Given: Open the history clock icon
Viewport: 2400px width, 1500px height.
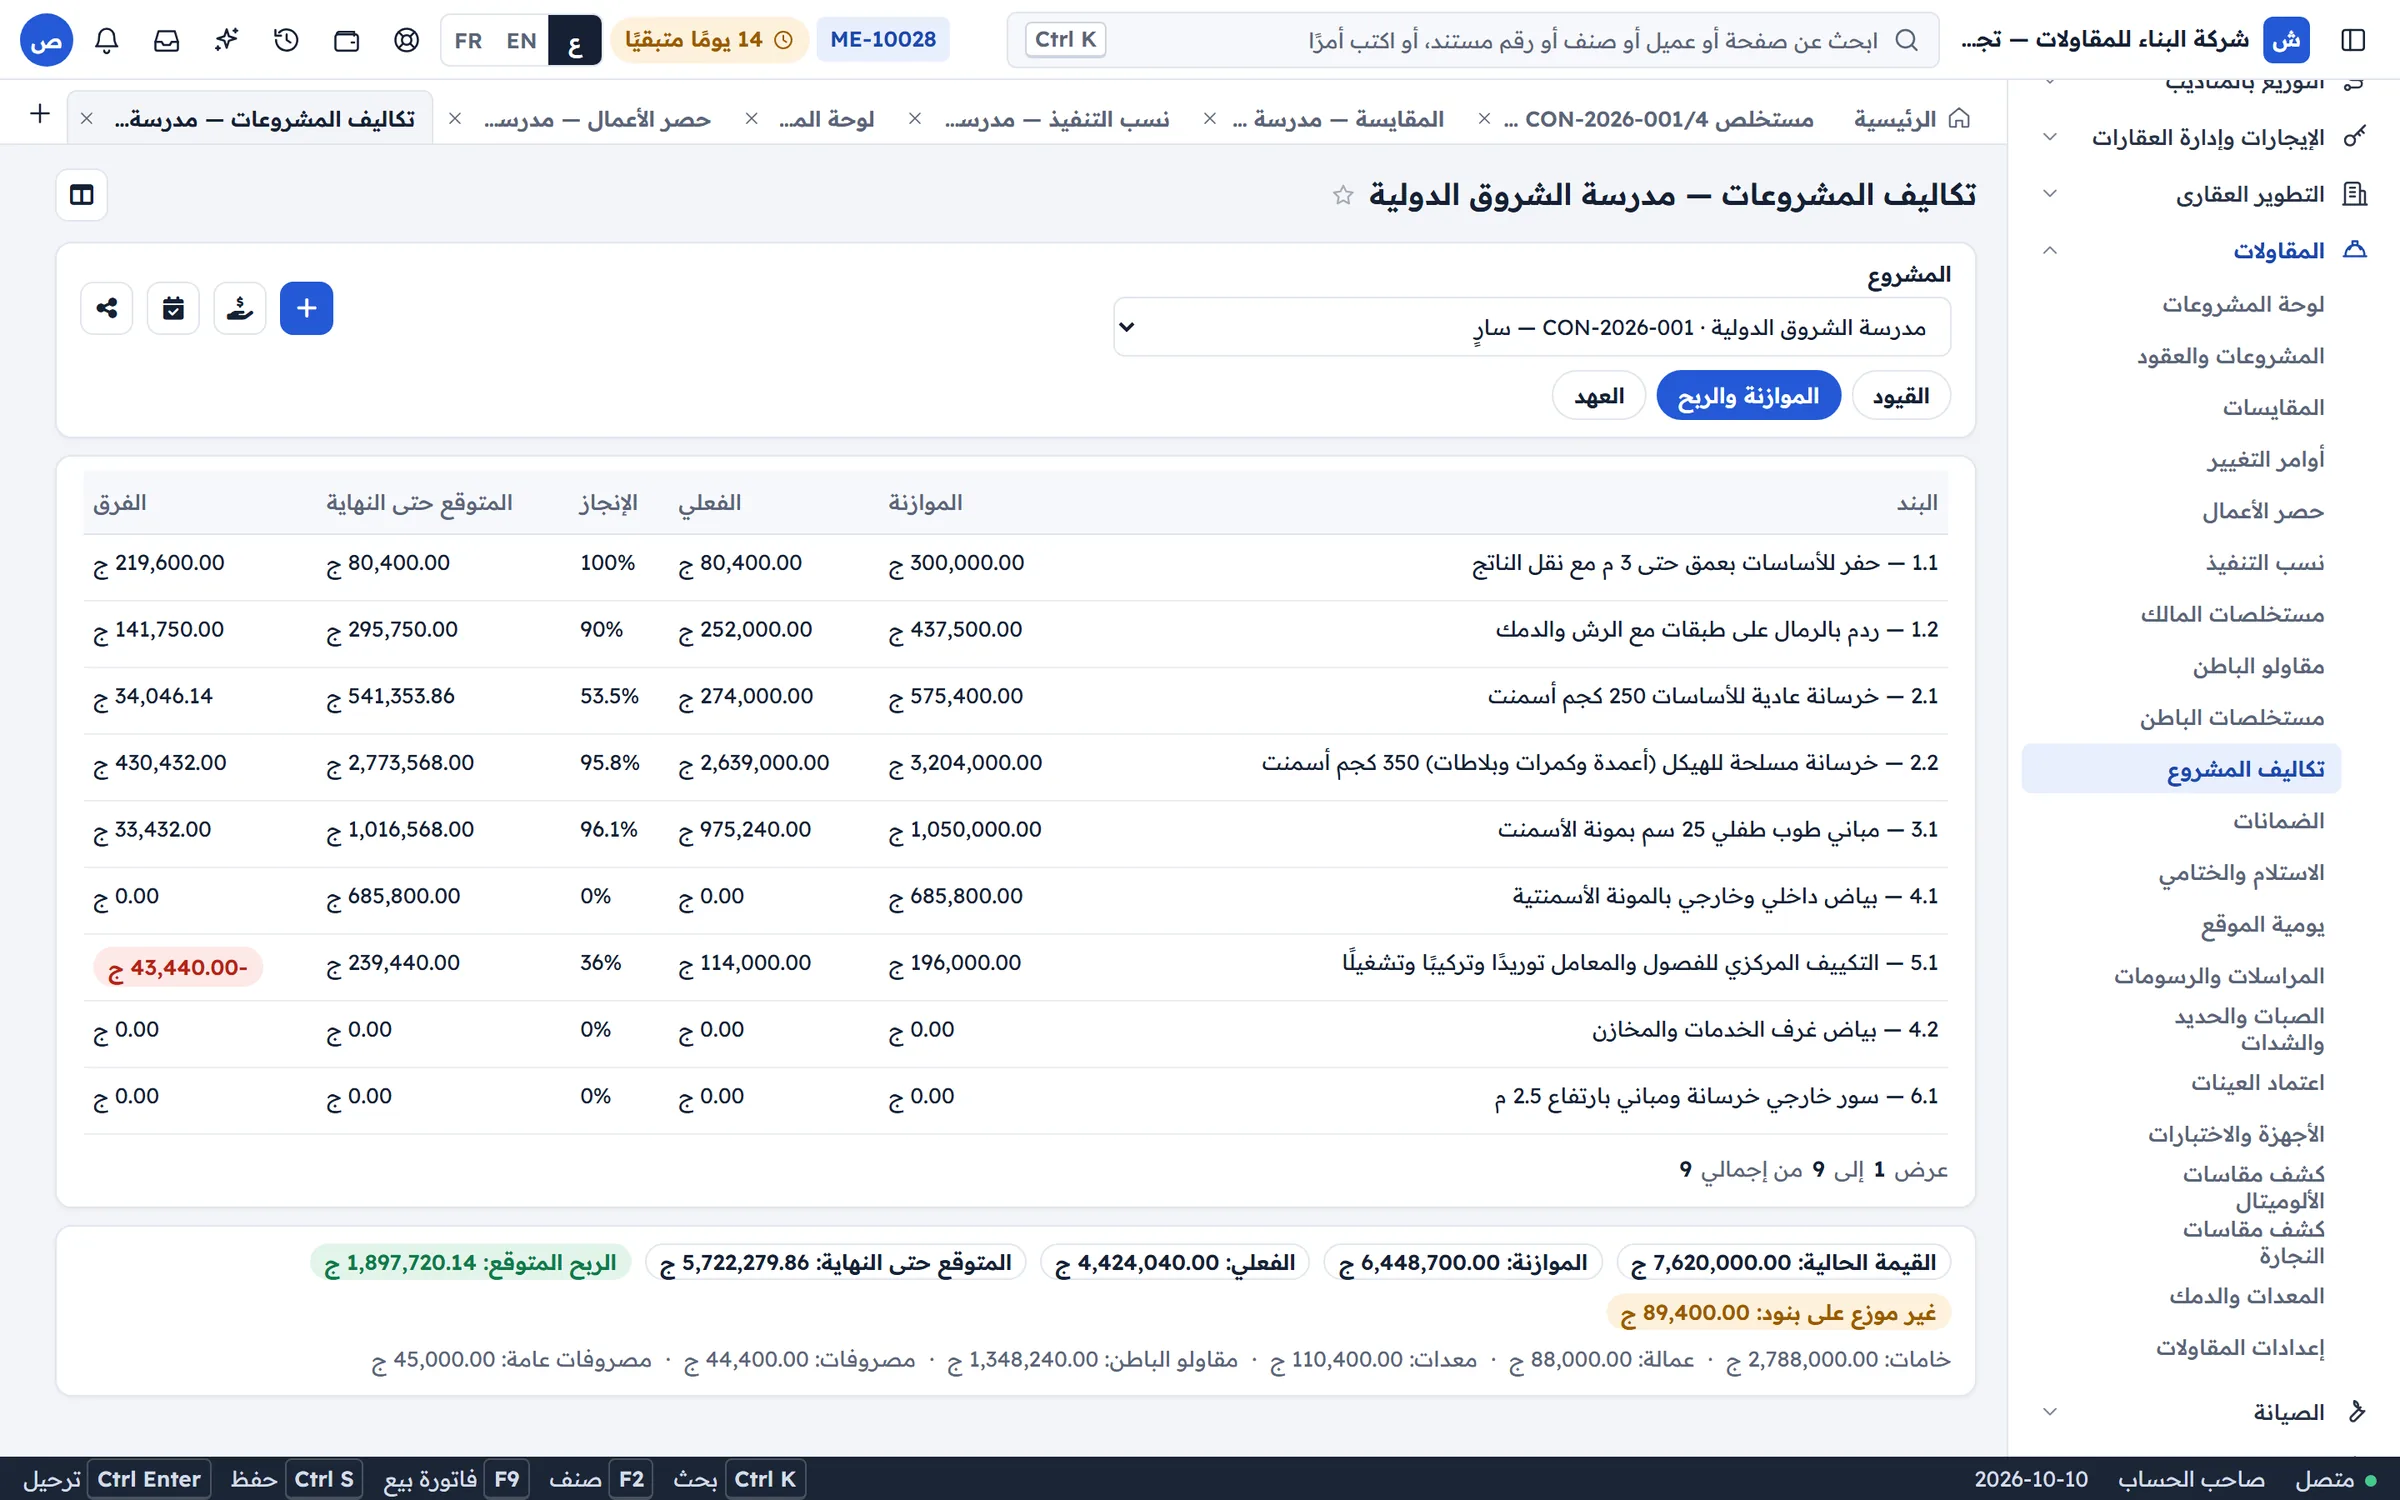Looking at the screenshot, I should pyautogui.click(x=287, y=40).
